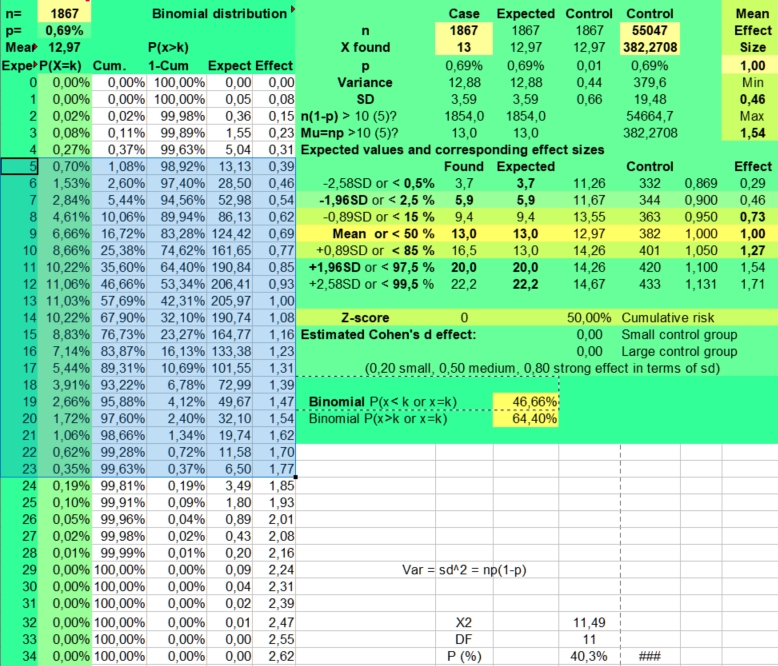Click the 'Variance' row label
The width and height of the screenshot is (778, 666).
coord(365,83)
